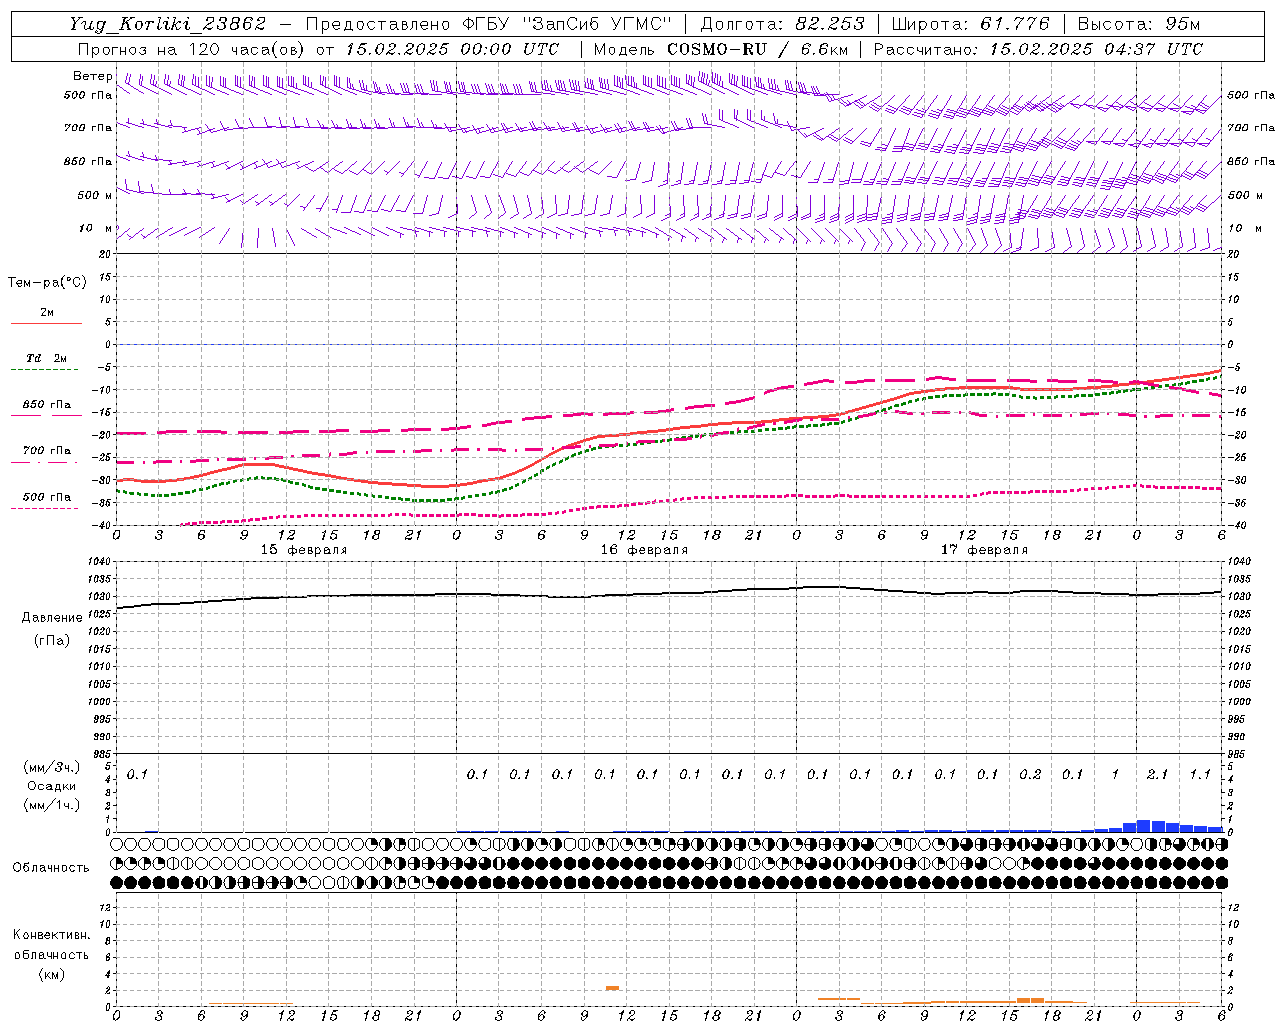Click the (гПа) unit under Давление
This screenshot has width=1280, height=1024.
pos(52,640)
